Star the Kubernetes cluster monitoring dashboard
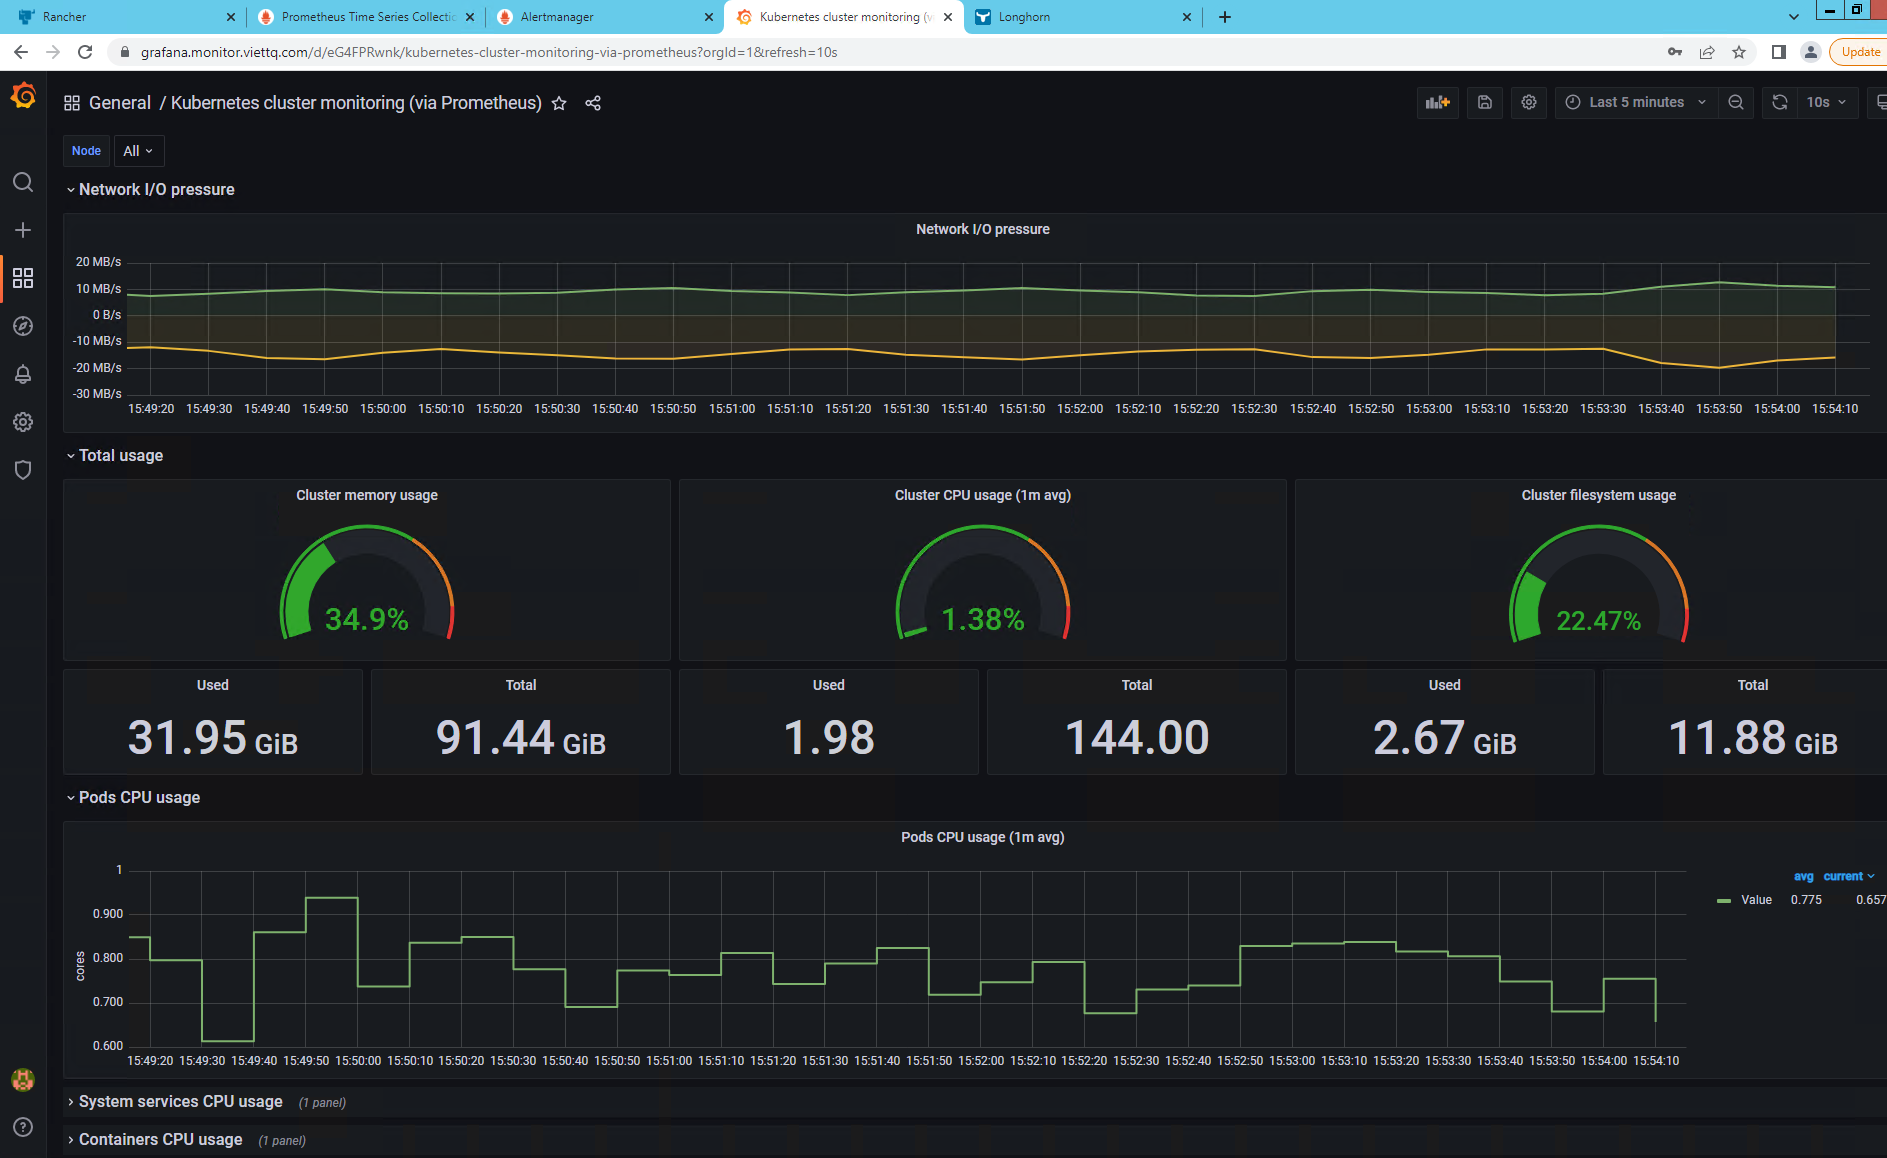 click(x=558, y=103)
